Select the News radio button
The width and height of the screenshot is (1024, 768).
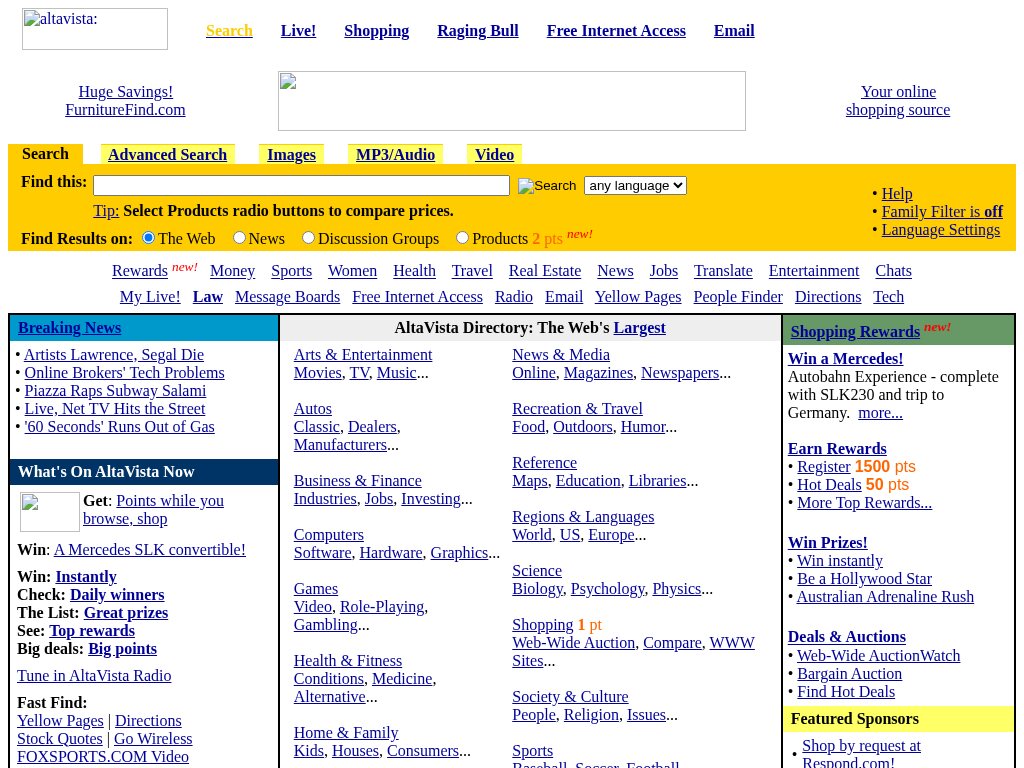(x=239, y=238)
